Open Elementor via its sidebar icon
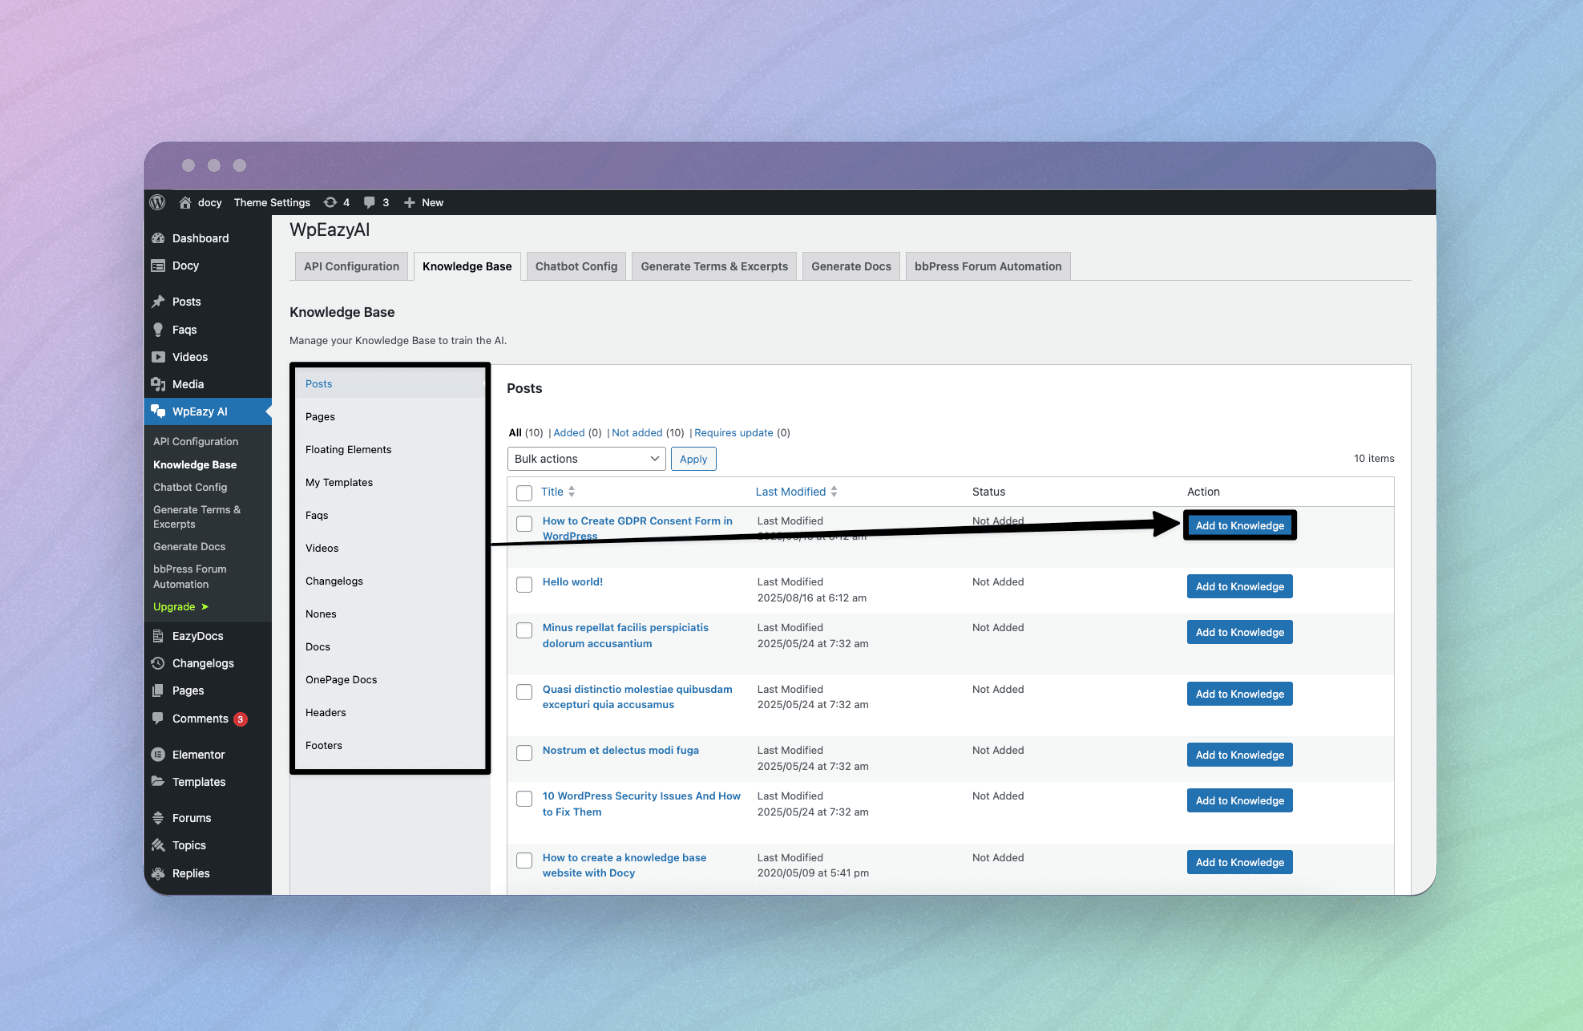1583x1031 pixels. 158,755
